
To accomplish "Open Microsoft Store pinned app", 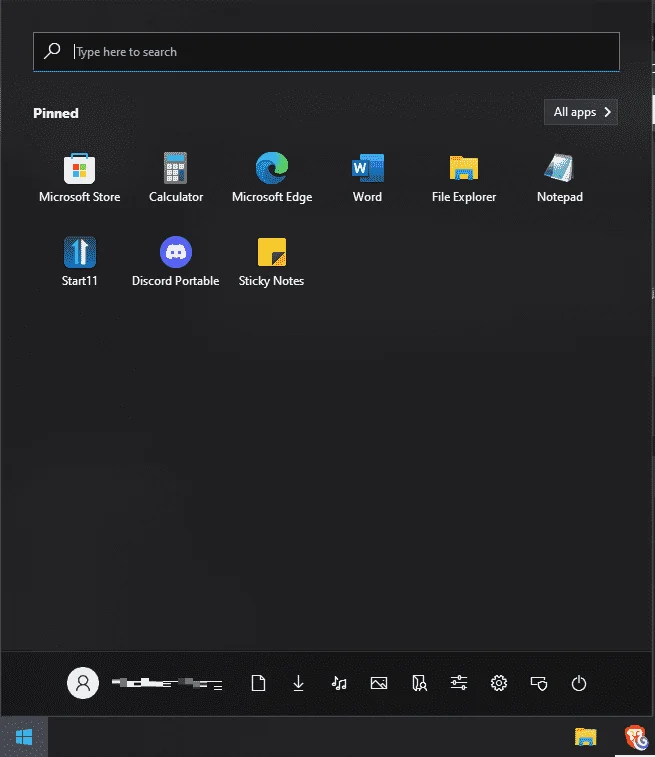I will (80, 178).
